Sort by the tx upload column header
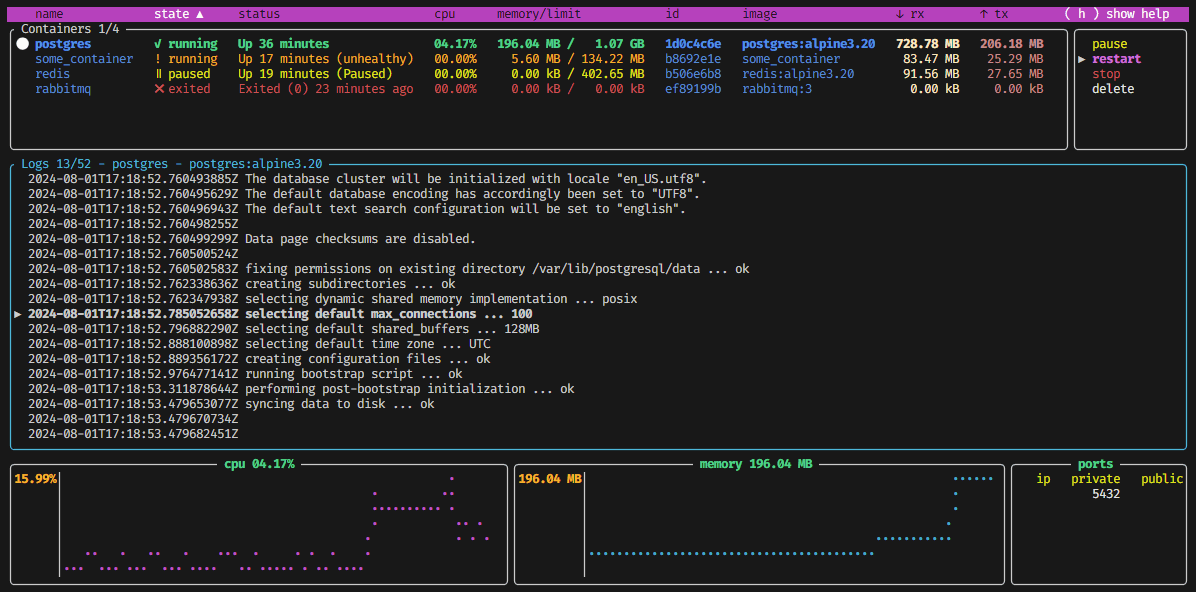The width and height of the screenshot is (1196, 592). pos(993,14)
